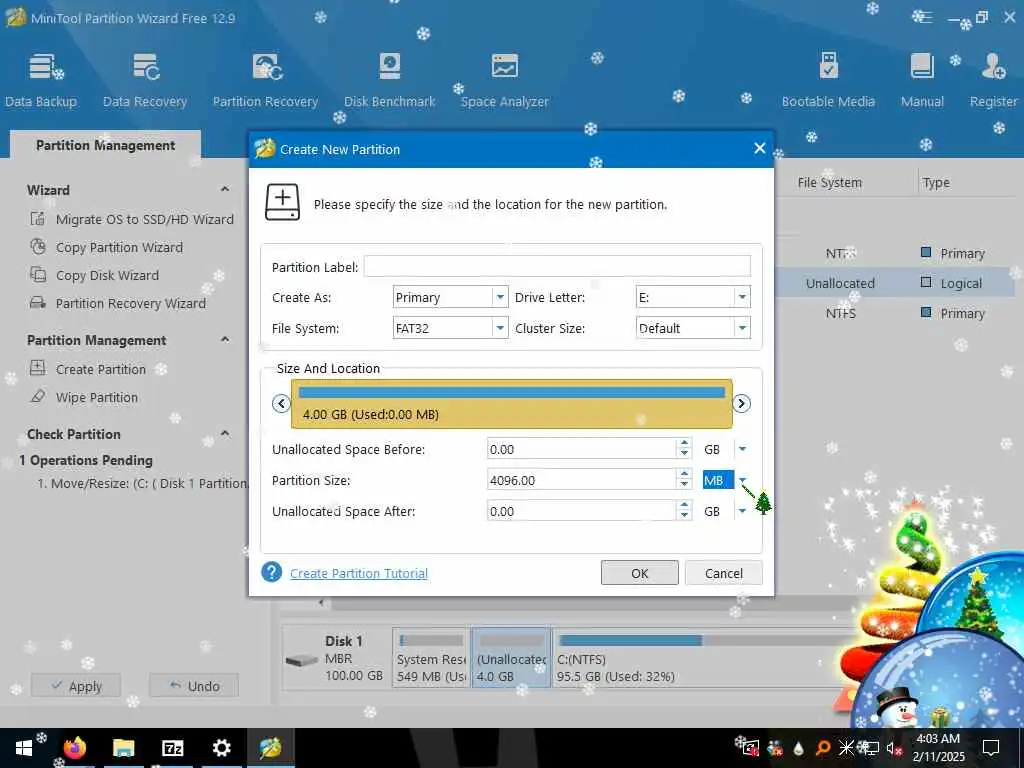The height and width of the screenshot is (768, 1024).
Task: Collapse the Partition Management section
Action: (x=225, y=340)
